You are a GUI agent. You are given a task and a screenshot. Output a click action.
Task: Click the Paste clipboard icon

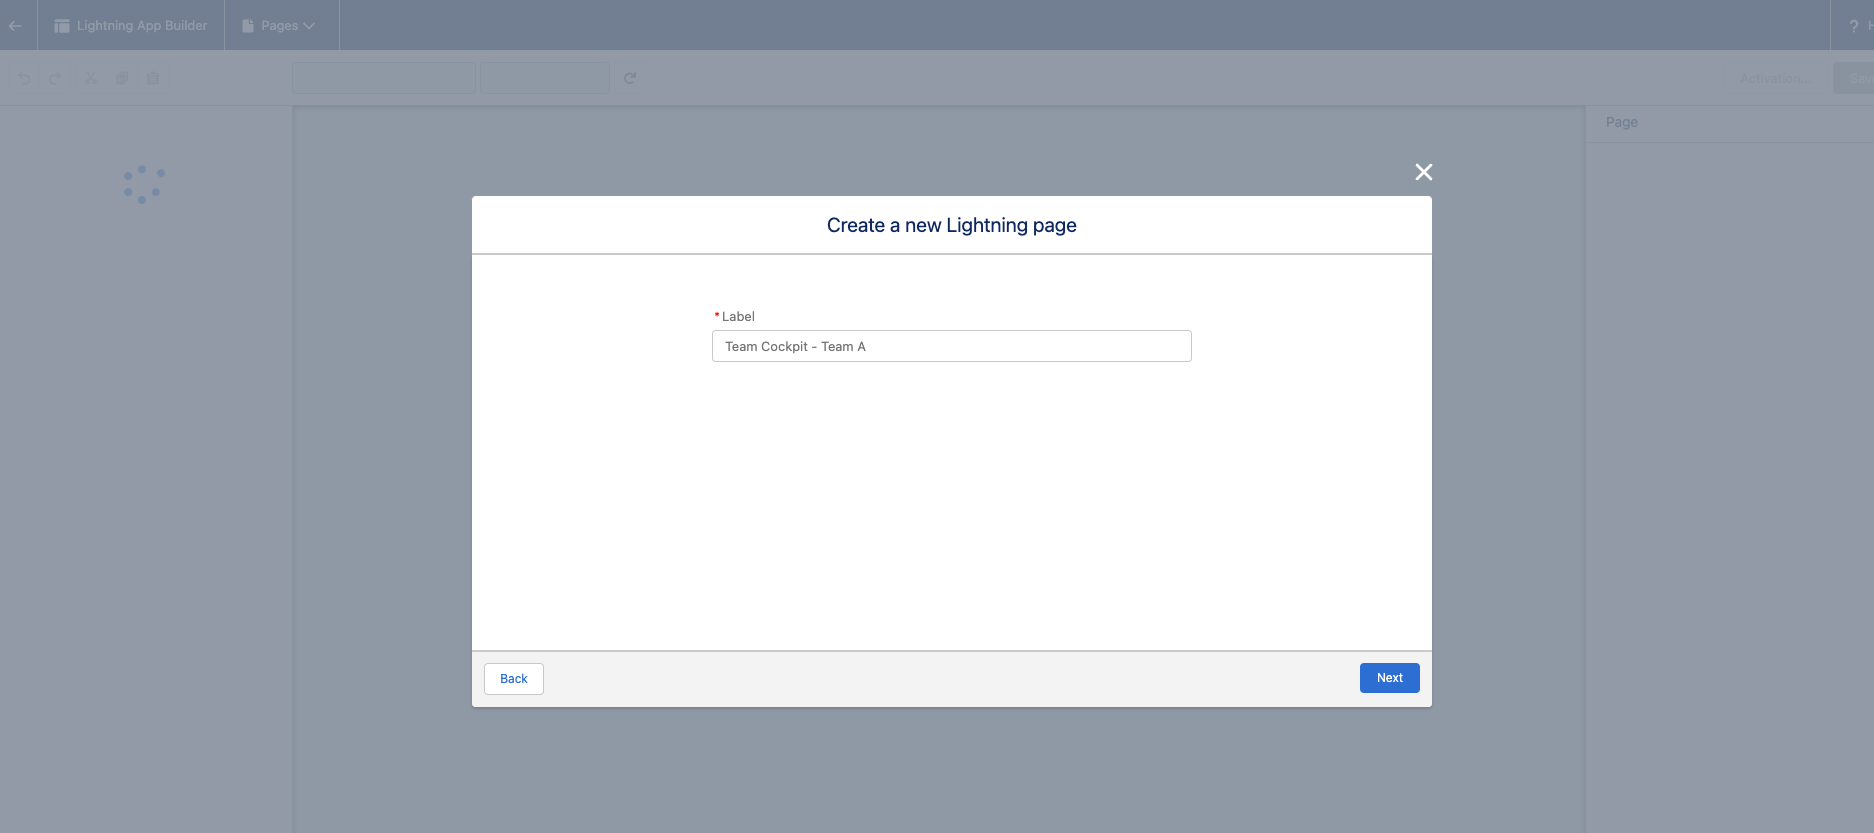coord(153,78)
